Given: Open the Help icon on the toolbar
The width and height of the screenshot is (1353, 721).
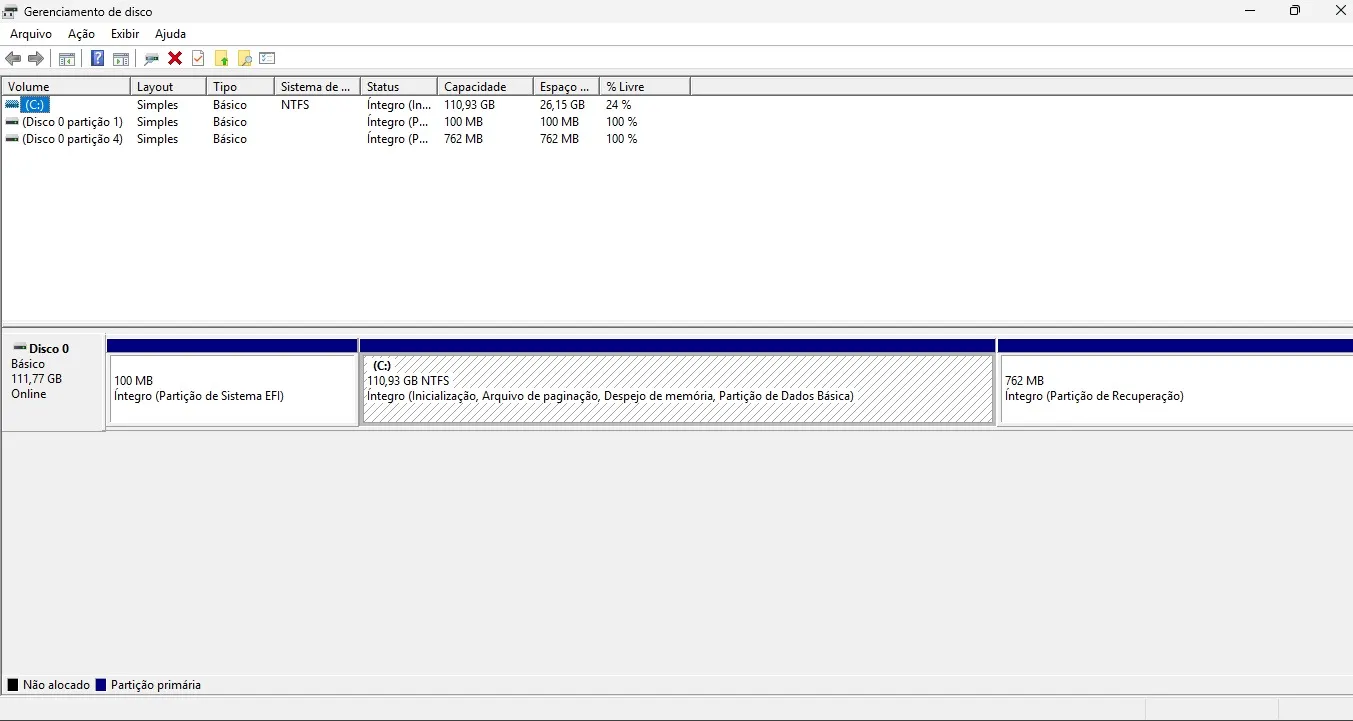Looking at the screenshot, I should [x=97, y=58].
